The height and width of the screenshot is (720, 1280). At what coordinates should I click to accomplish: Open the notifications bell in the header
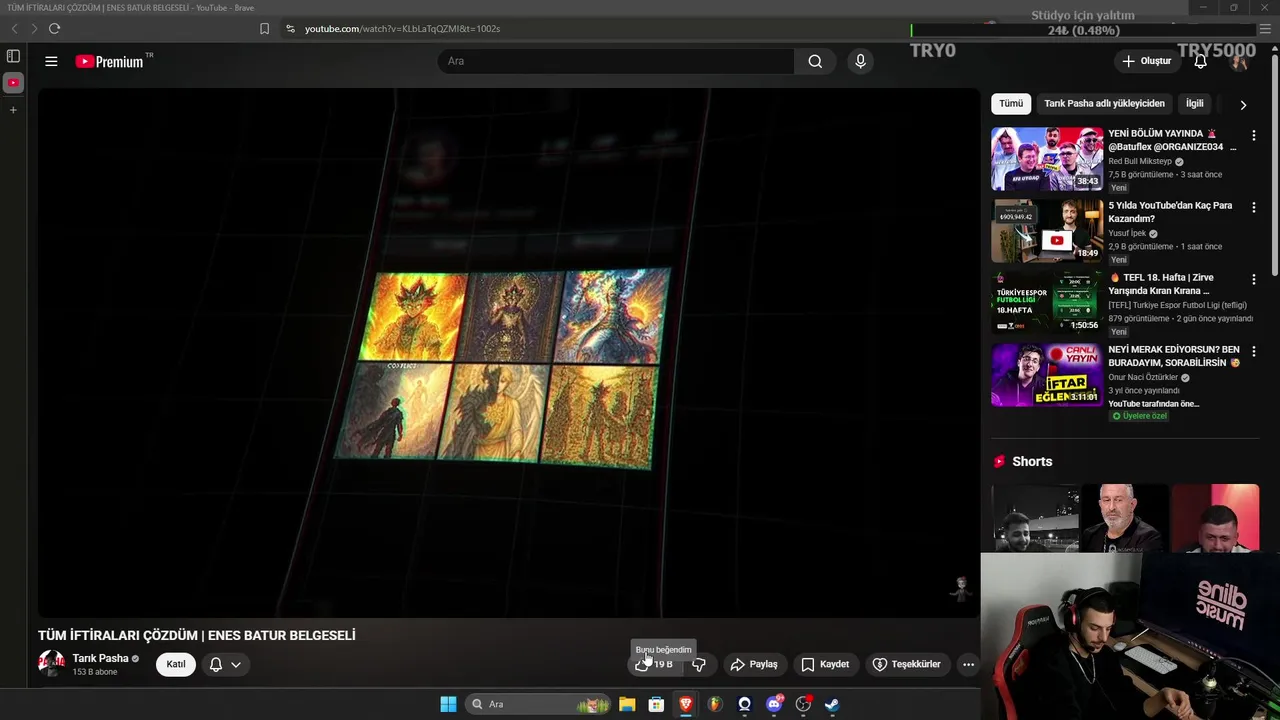(x=1200, y=61)
